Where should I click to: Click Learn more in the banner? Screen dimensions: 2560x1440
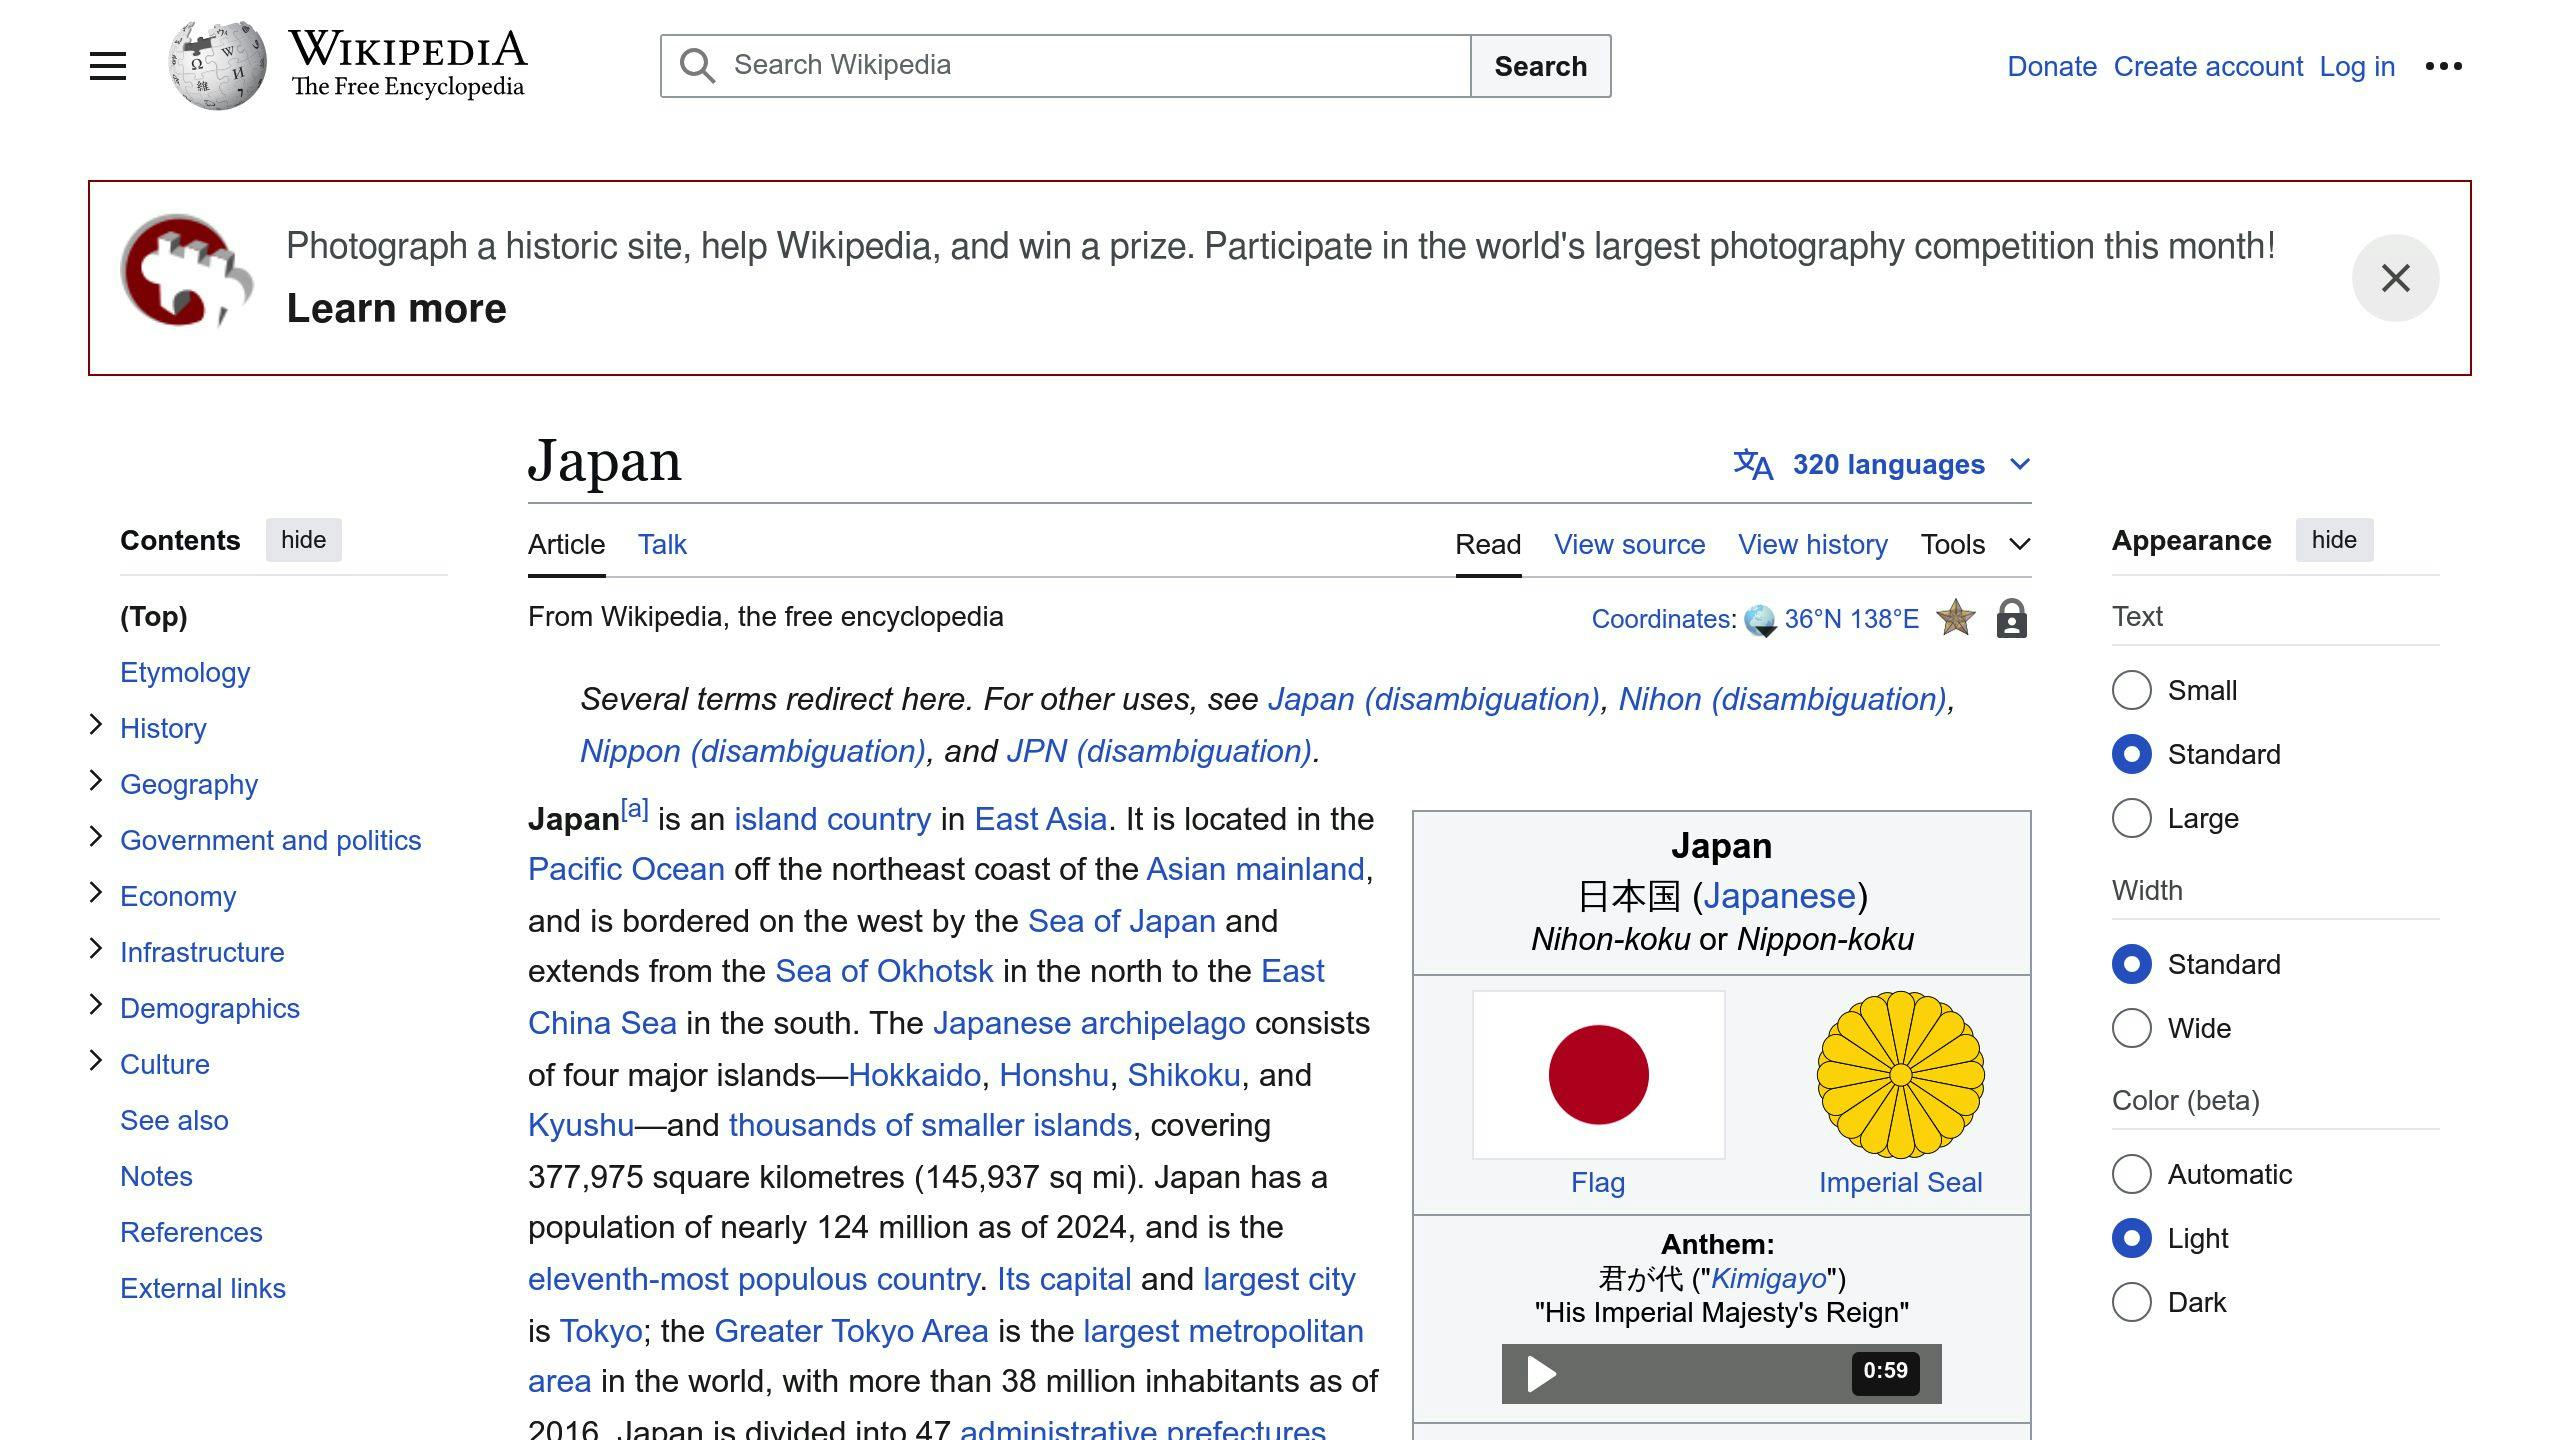coord(396,308)
